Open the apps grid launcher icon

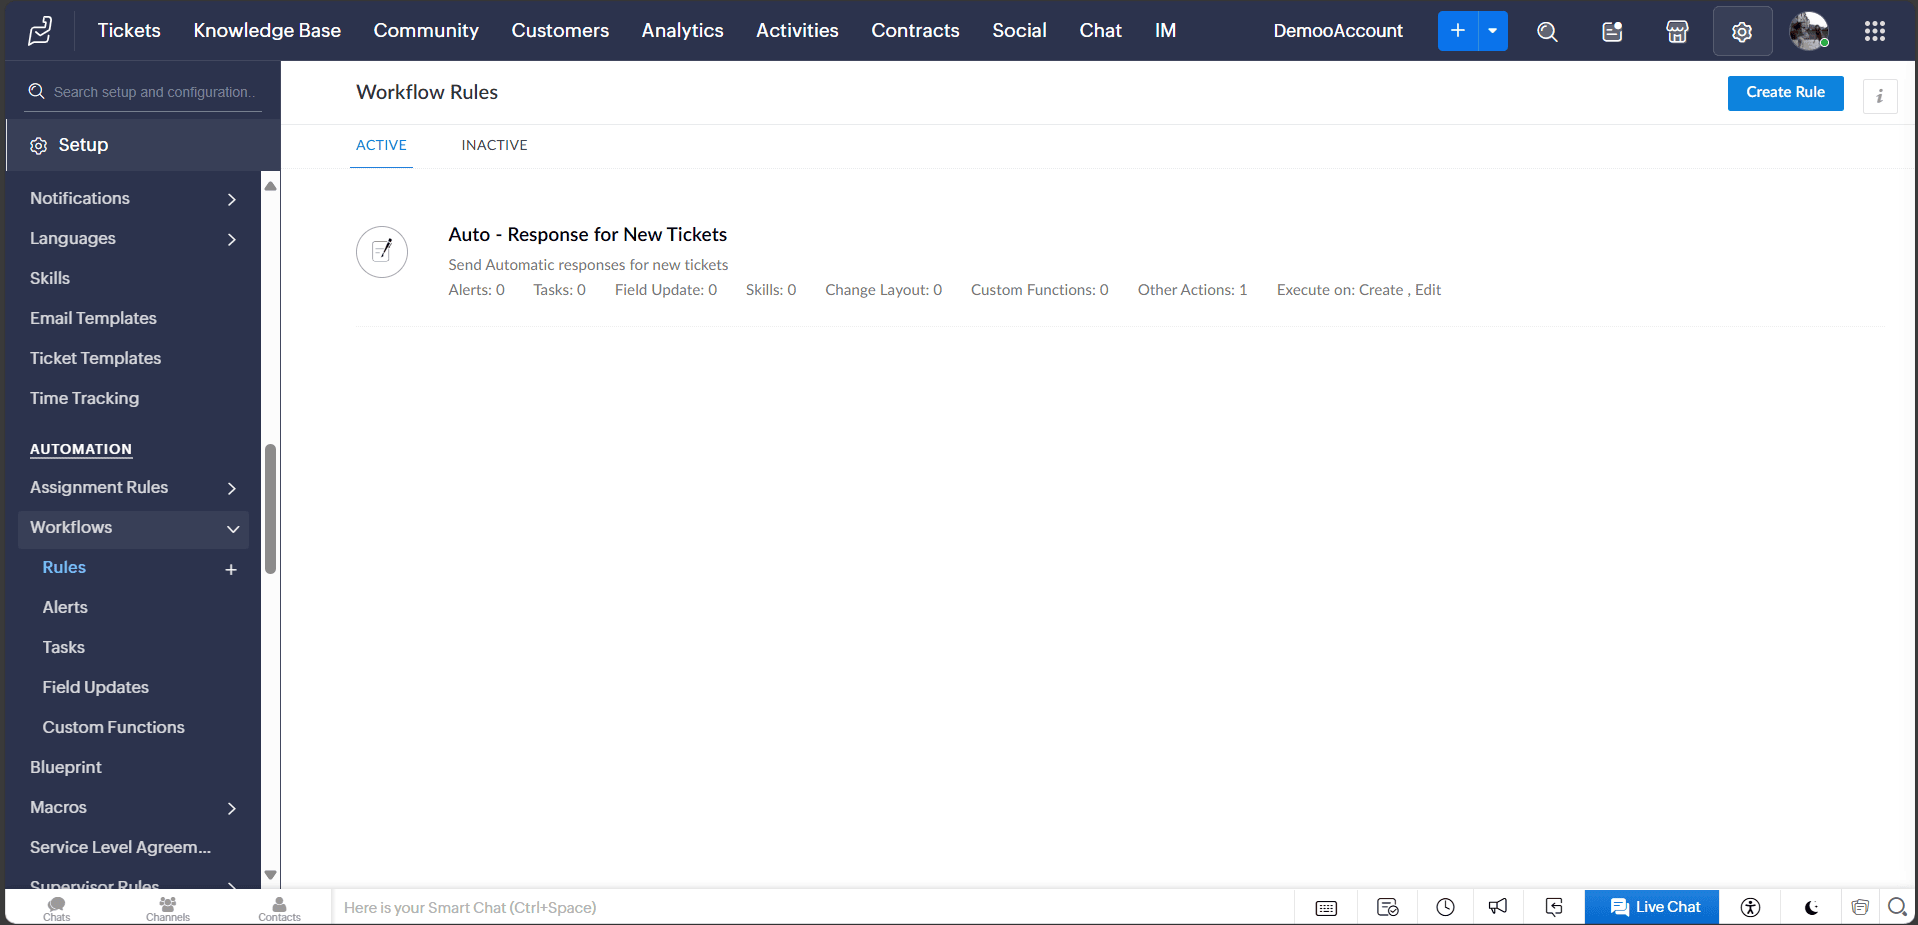pos(1875,31)
